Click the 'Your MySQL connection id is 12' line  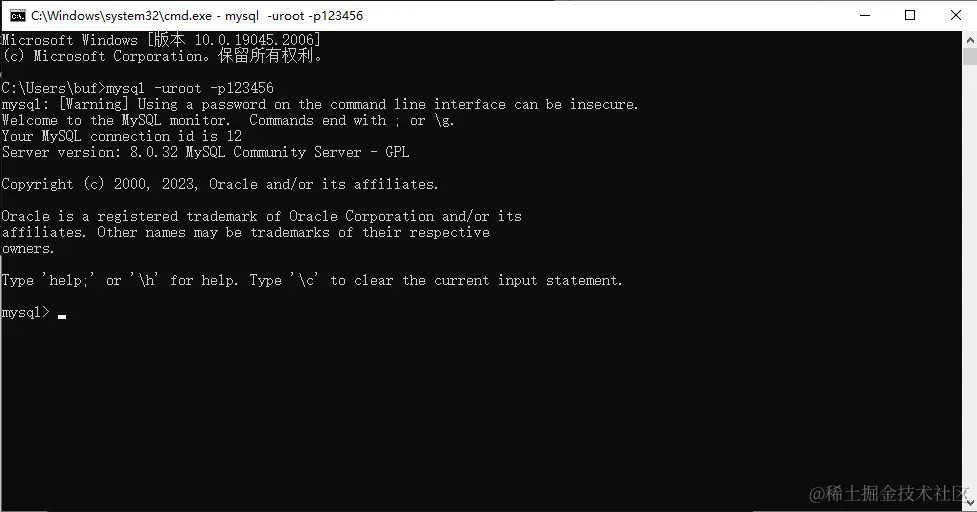pyautogui.click(x=122, y=136)
